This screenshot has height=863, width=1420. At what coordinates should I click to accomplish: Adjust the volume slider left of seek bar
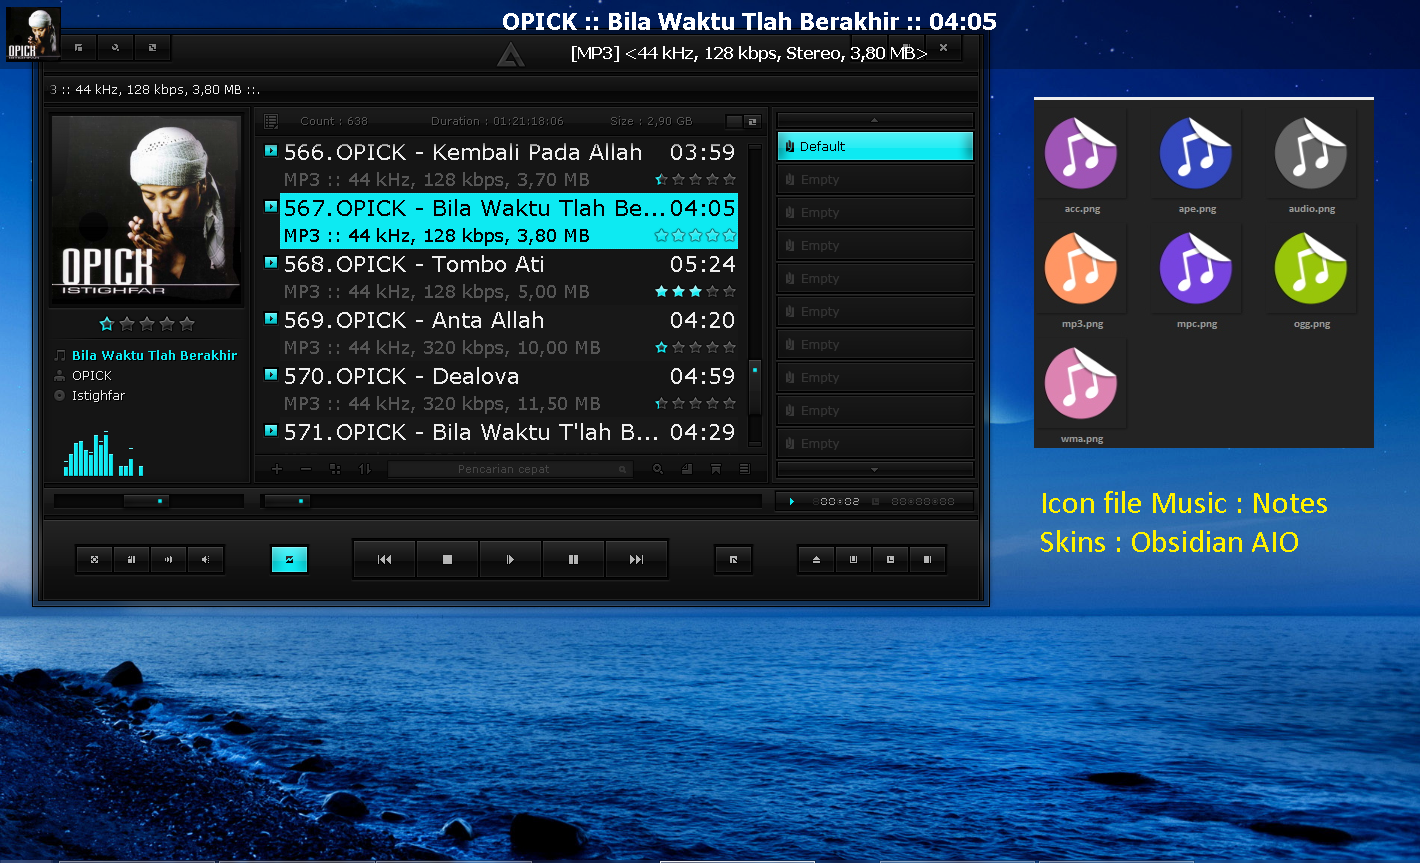149,501
